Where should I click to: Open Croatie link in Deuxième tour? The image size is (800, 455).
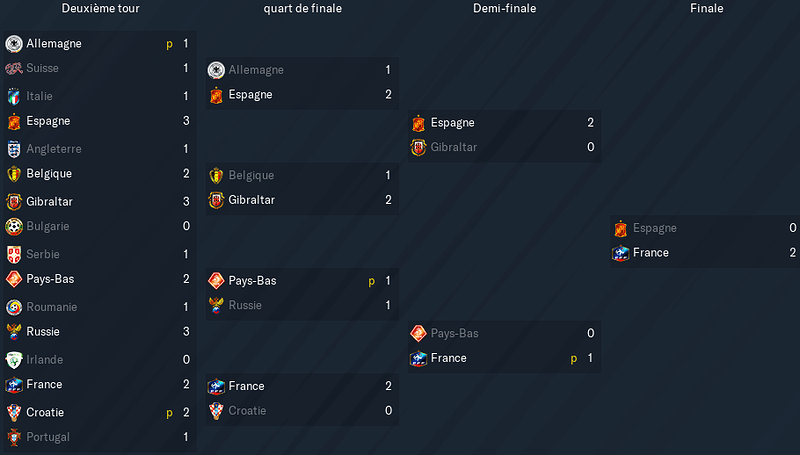[x=45, y=413]
